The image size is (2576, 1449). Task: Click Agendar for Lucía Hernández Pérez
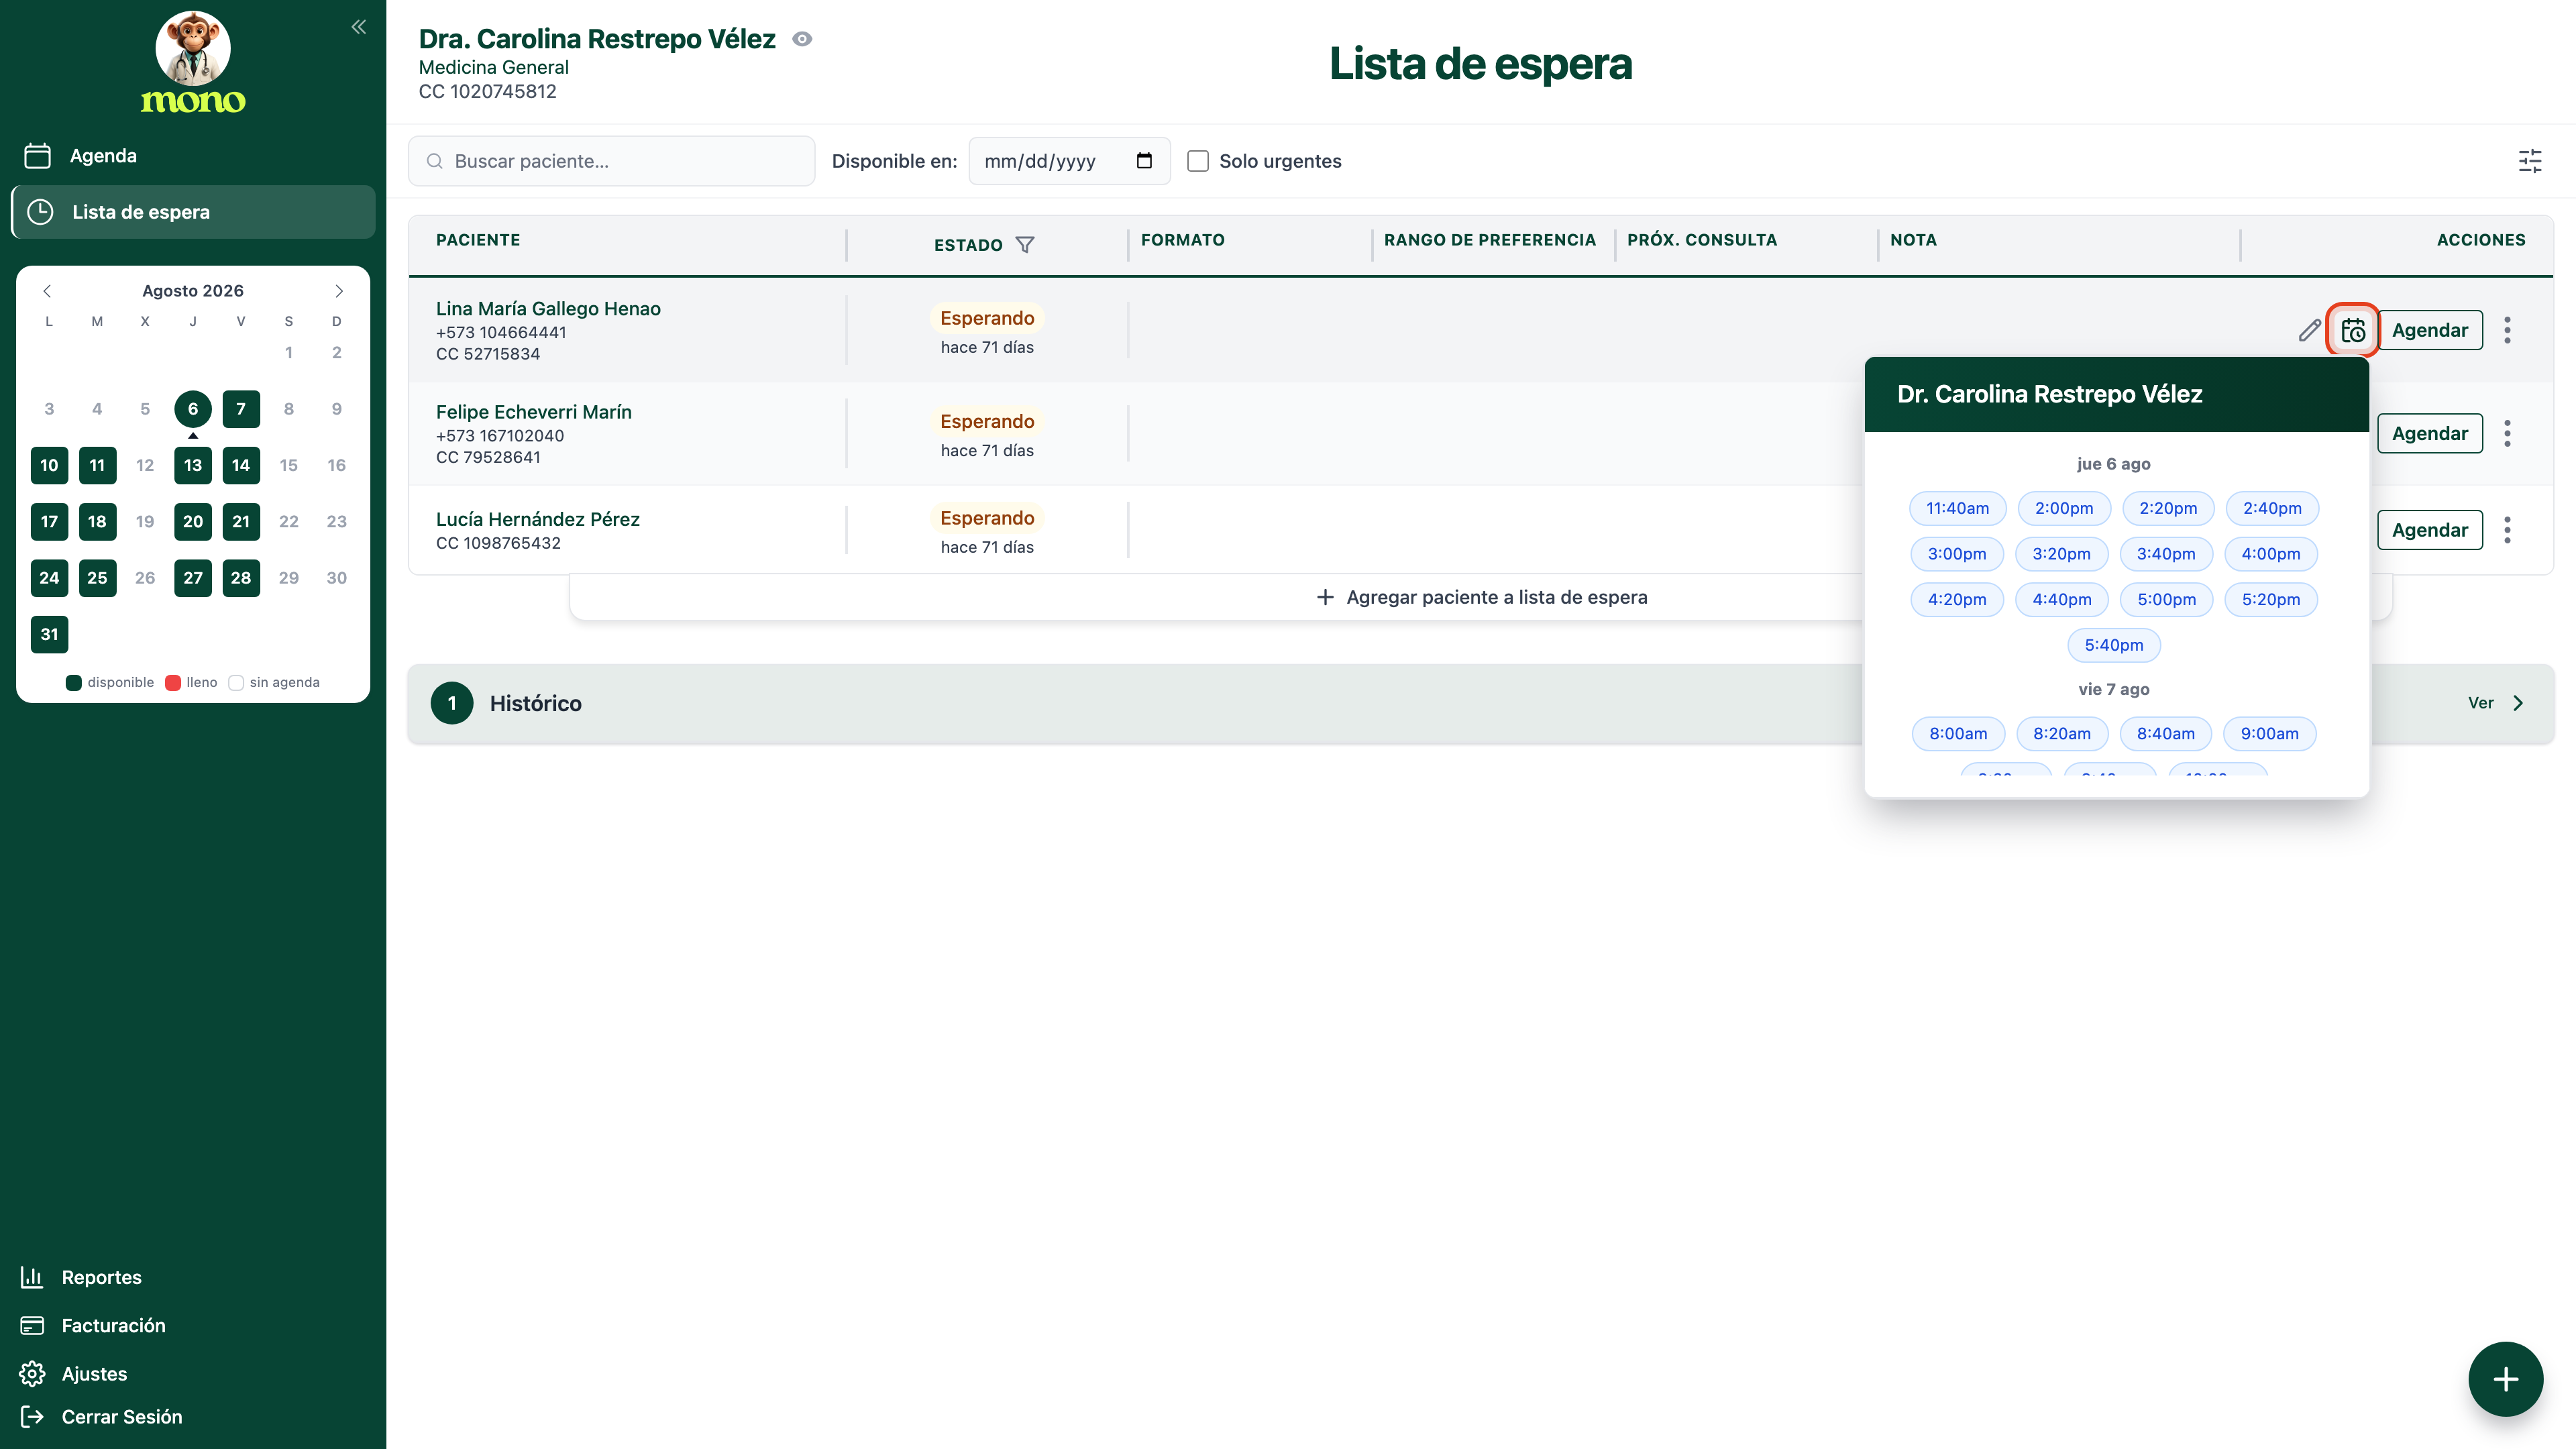click(2430, 530)
